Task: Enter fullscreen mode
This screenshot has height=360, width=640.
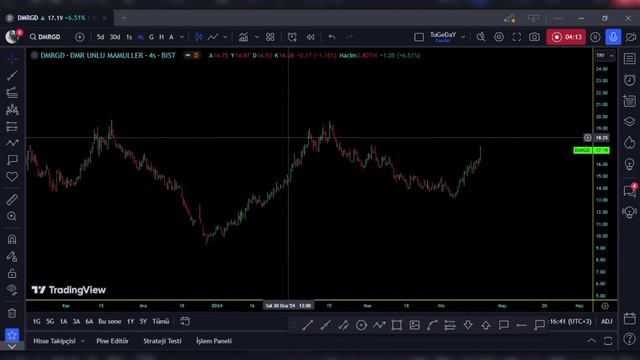Action: [x=517, y=37]
